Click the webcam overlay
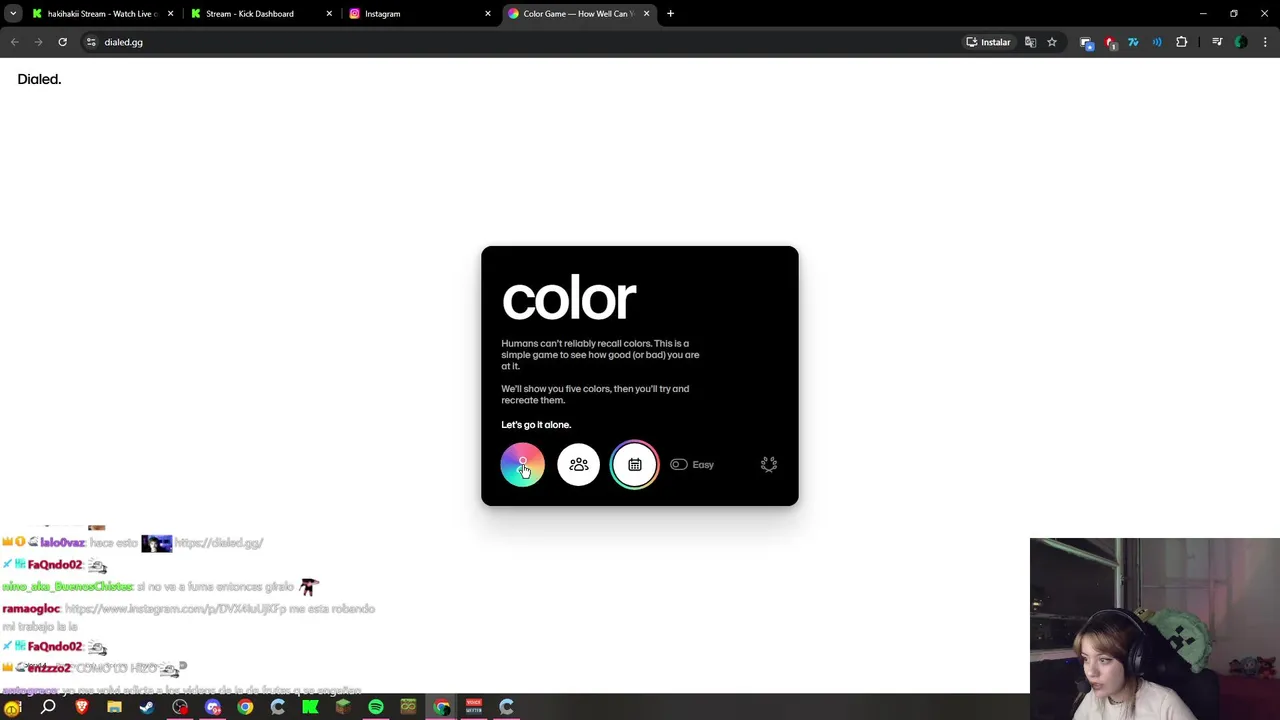The image size is (1280, 720). point(1155,629)
